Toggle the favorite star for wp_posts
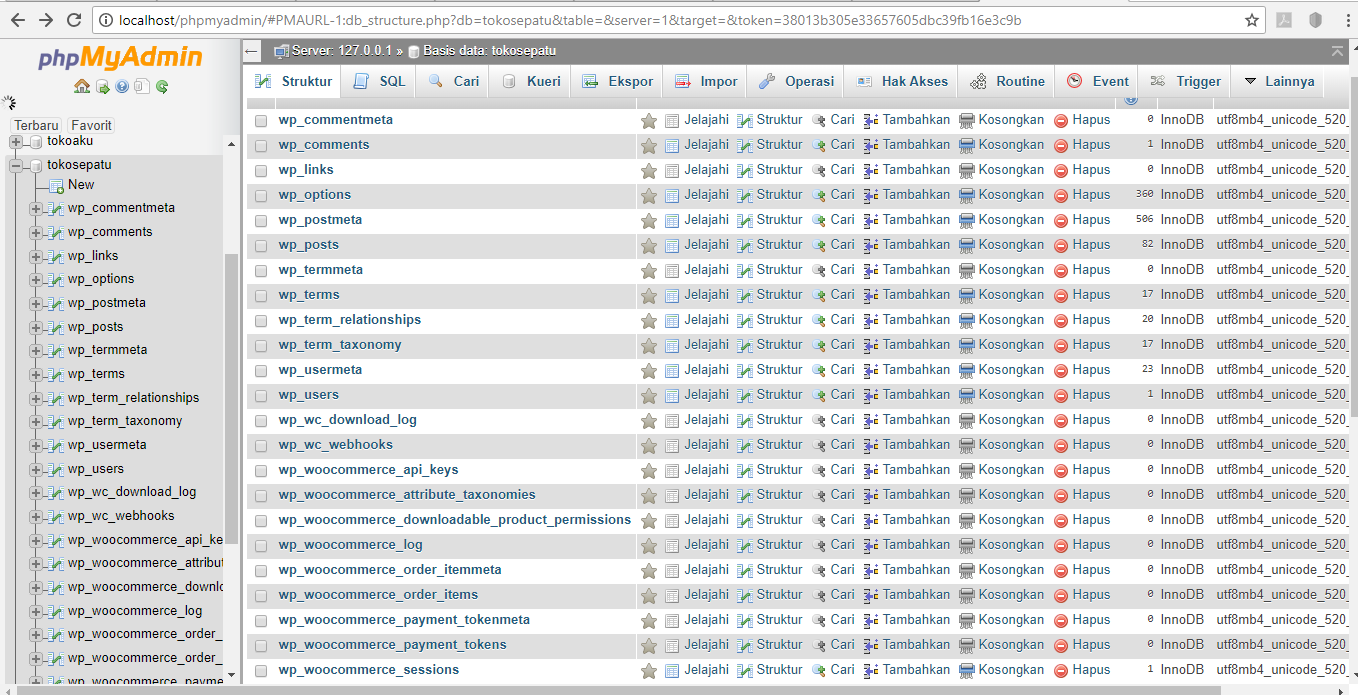This screenshot has height=695, width=1358. (x=649, y=244)
